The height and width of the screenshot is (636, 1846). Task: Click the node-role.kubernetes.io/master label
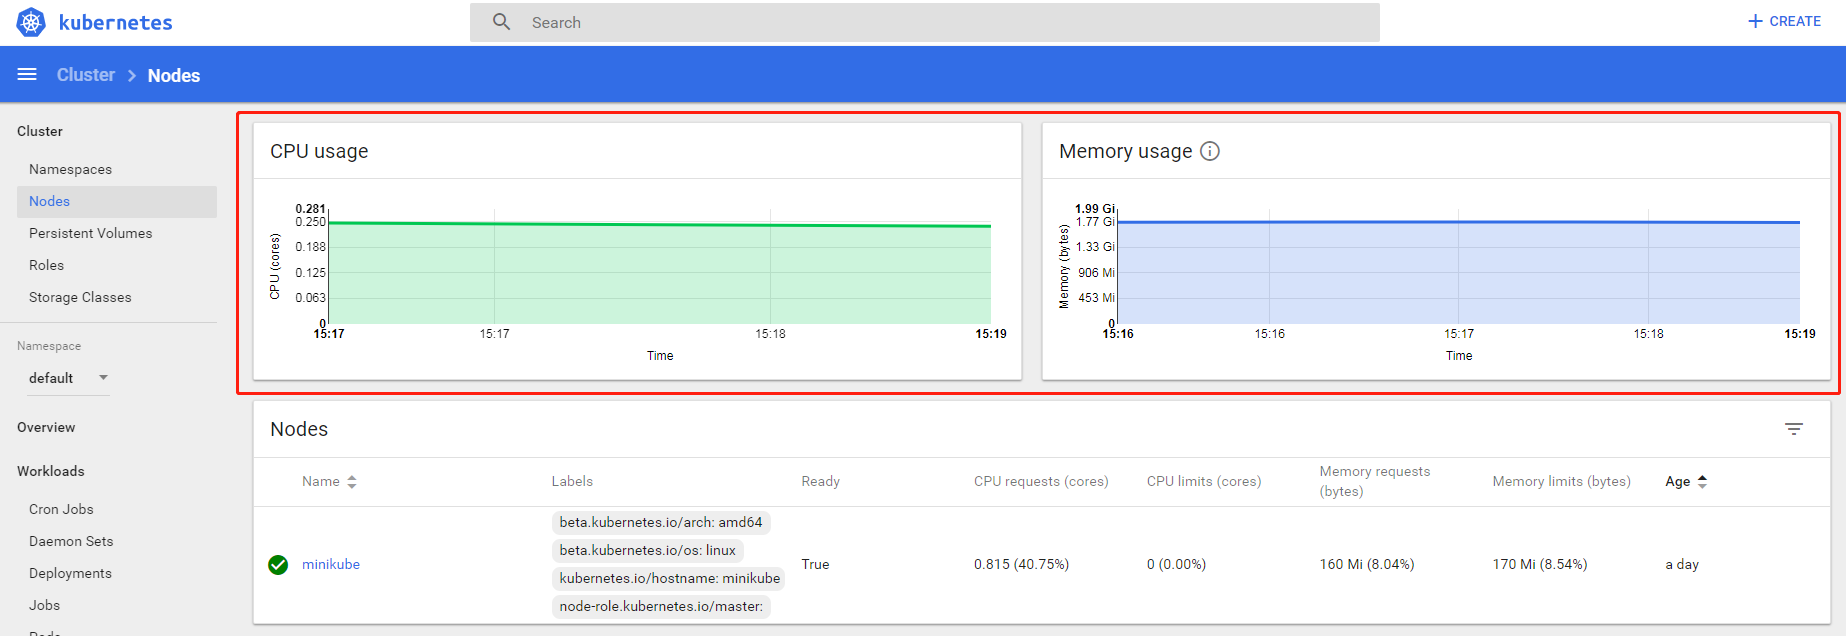(662, 606)
